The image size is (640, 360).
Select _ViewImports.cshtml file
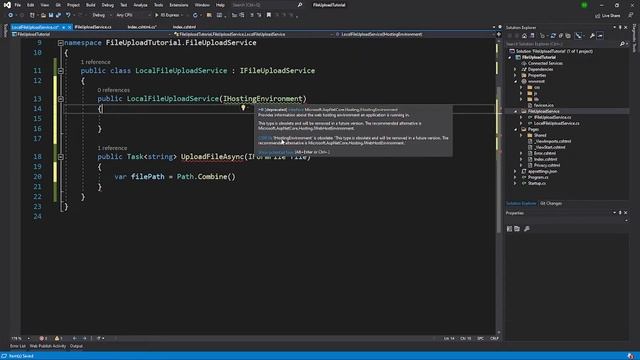[552, 141]
